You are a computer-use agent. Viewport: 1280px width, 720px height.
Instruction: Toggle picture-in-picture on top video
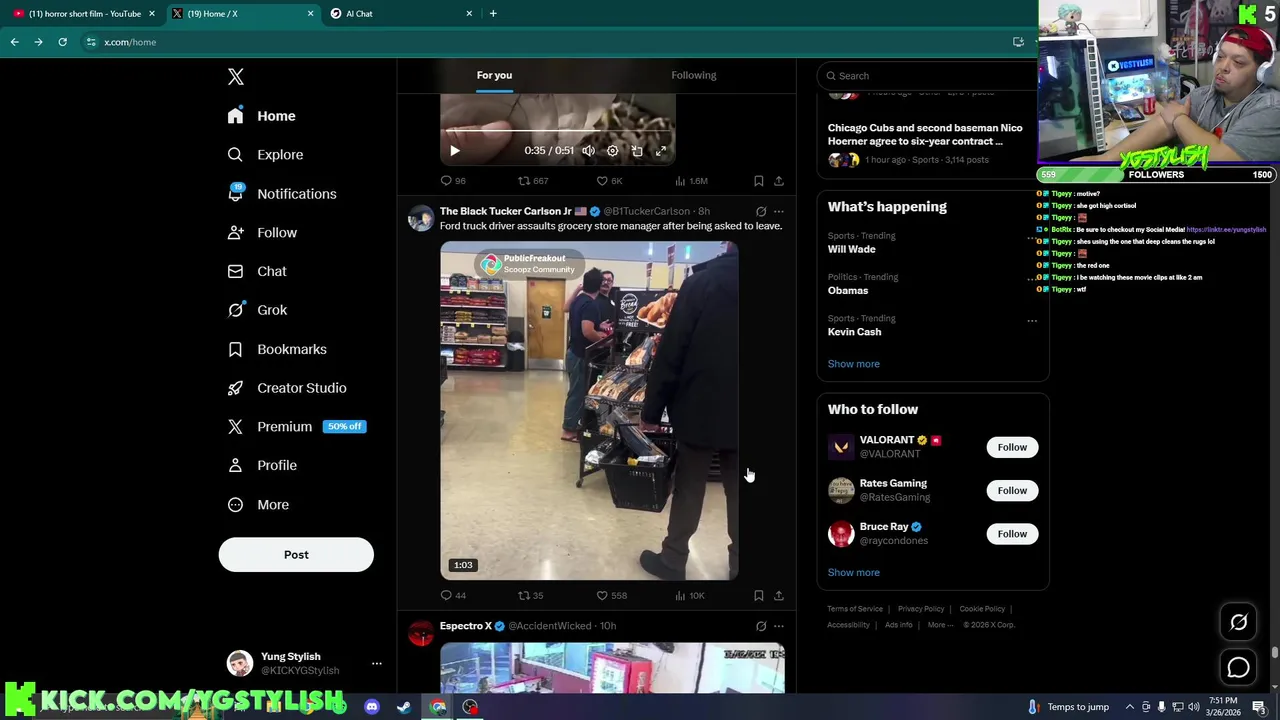click(637, 151)
